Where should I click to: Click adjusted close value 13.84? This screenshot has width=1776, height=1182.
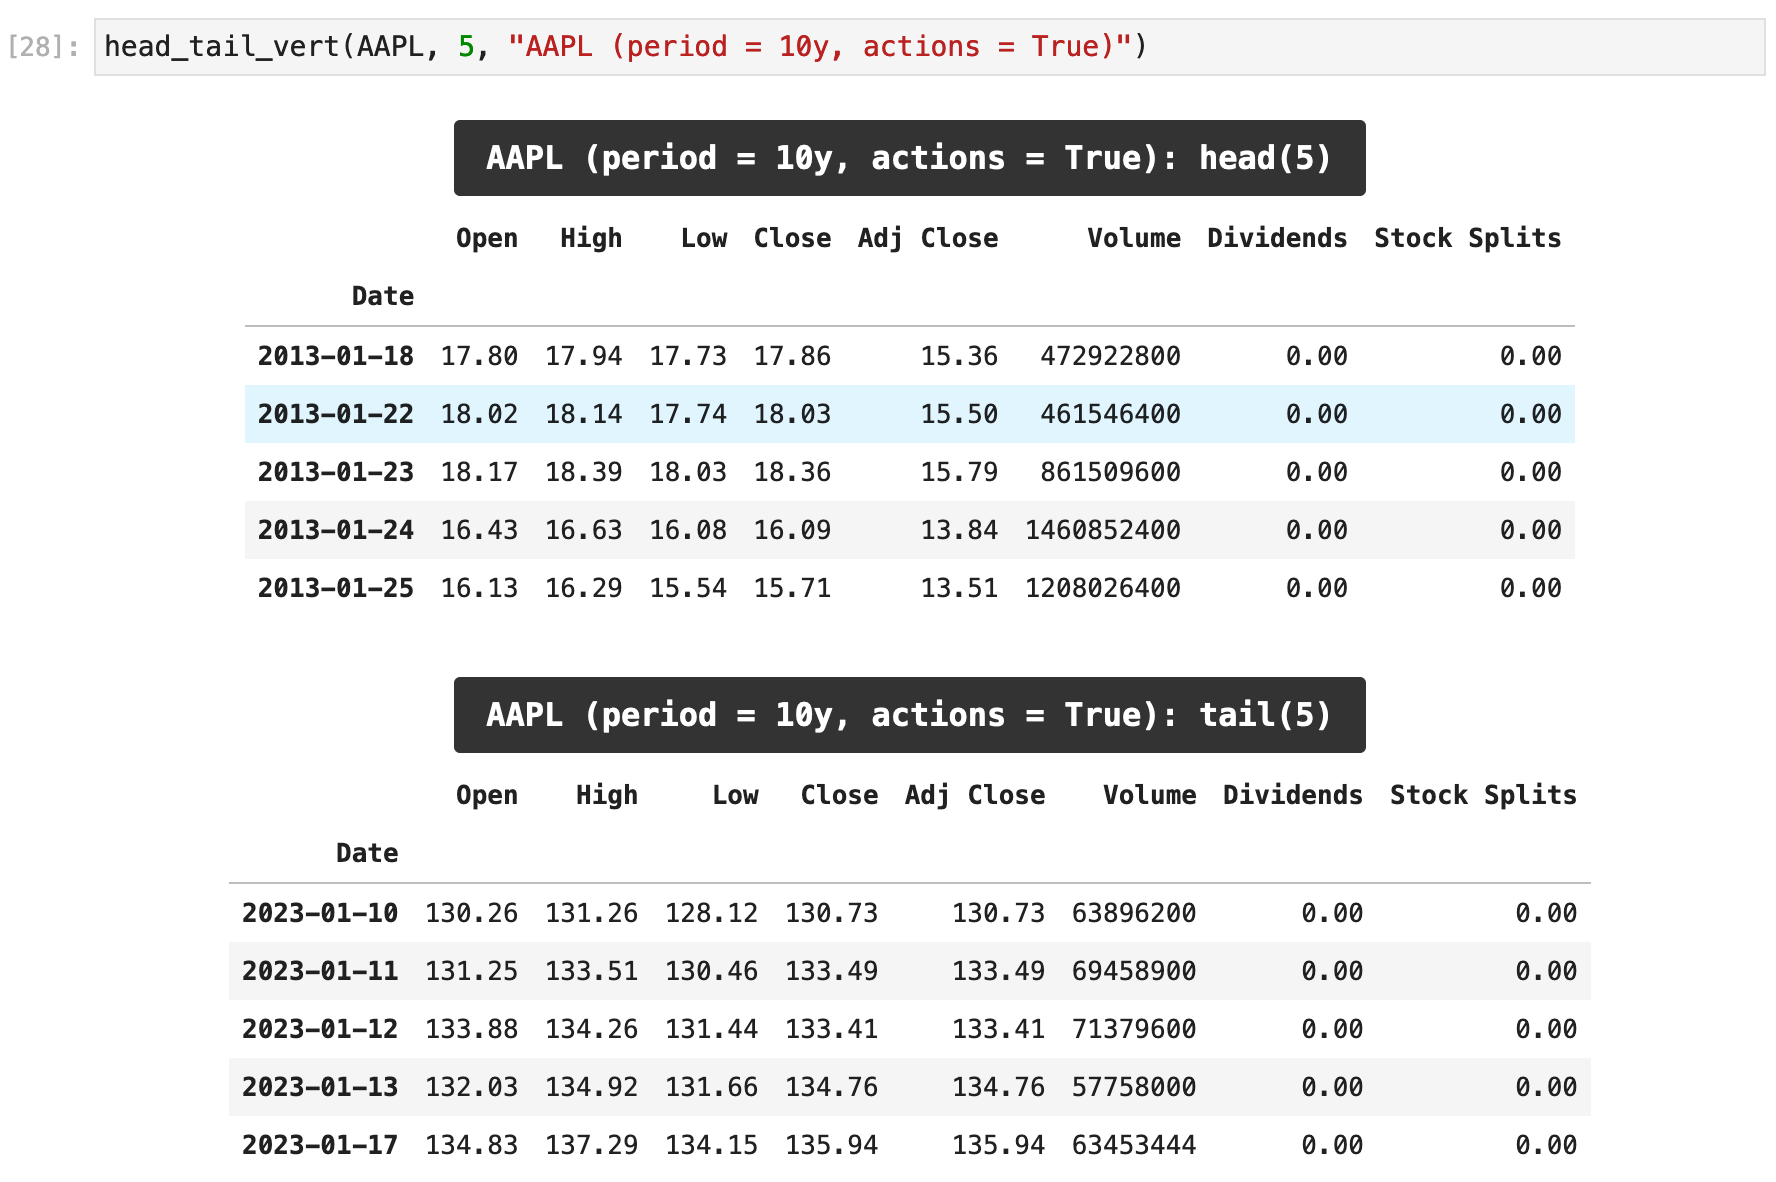(959, 530)
